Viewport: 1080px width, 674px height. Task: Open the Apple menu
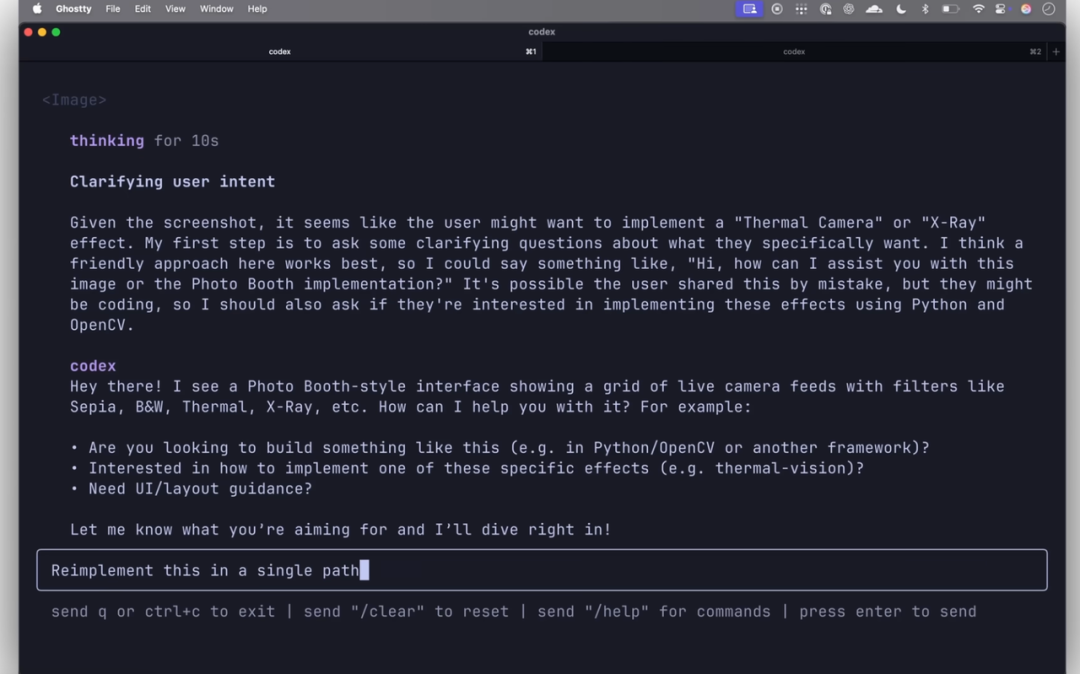(37, 9)
